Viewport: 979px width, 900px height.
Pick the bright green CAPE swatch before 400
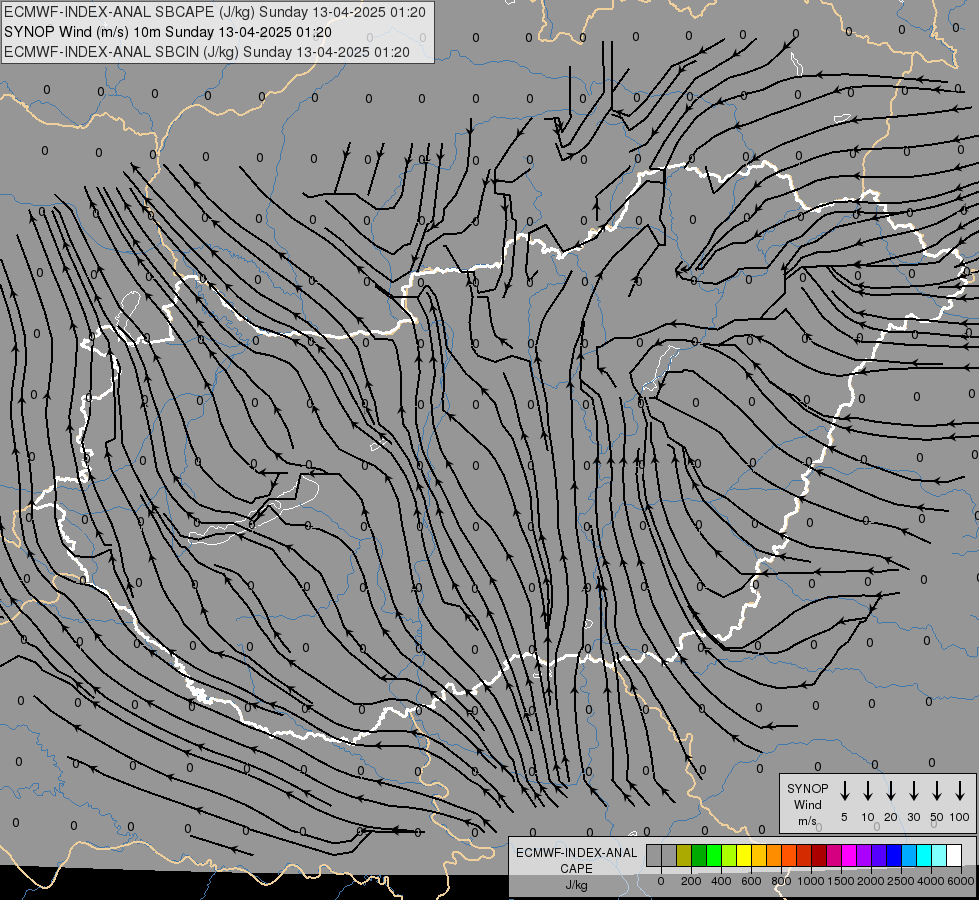[x=714, y=855]
